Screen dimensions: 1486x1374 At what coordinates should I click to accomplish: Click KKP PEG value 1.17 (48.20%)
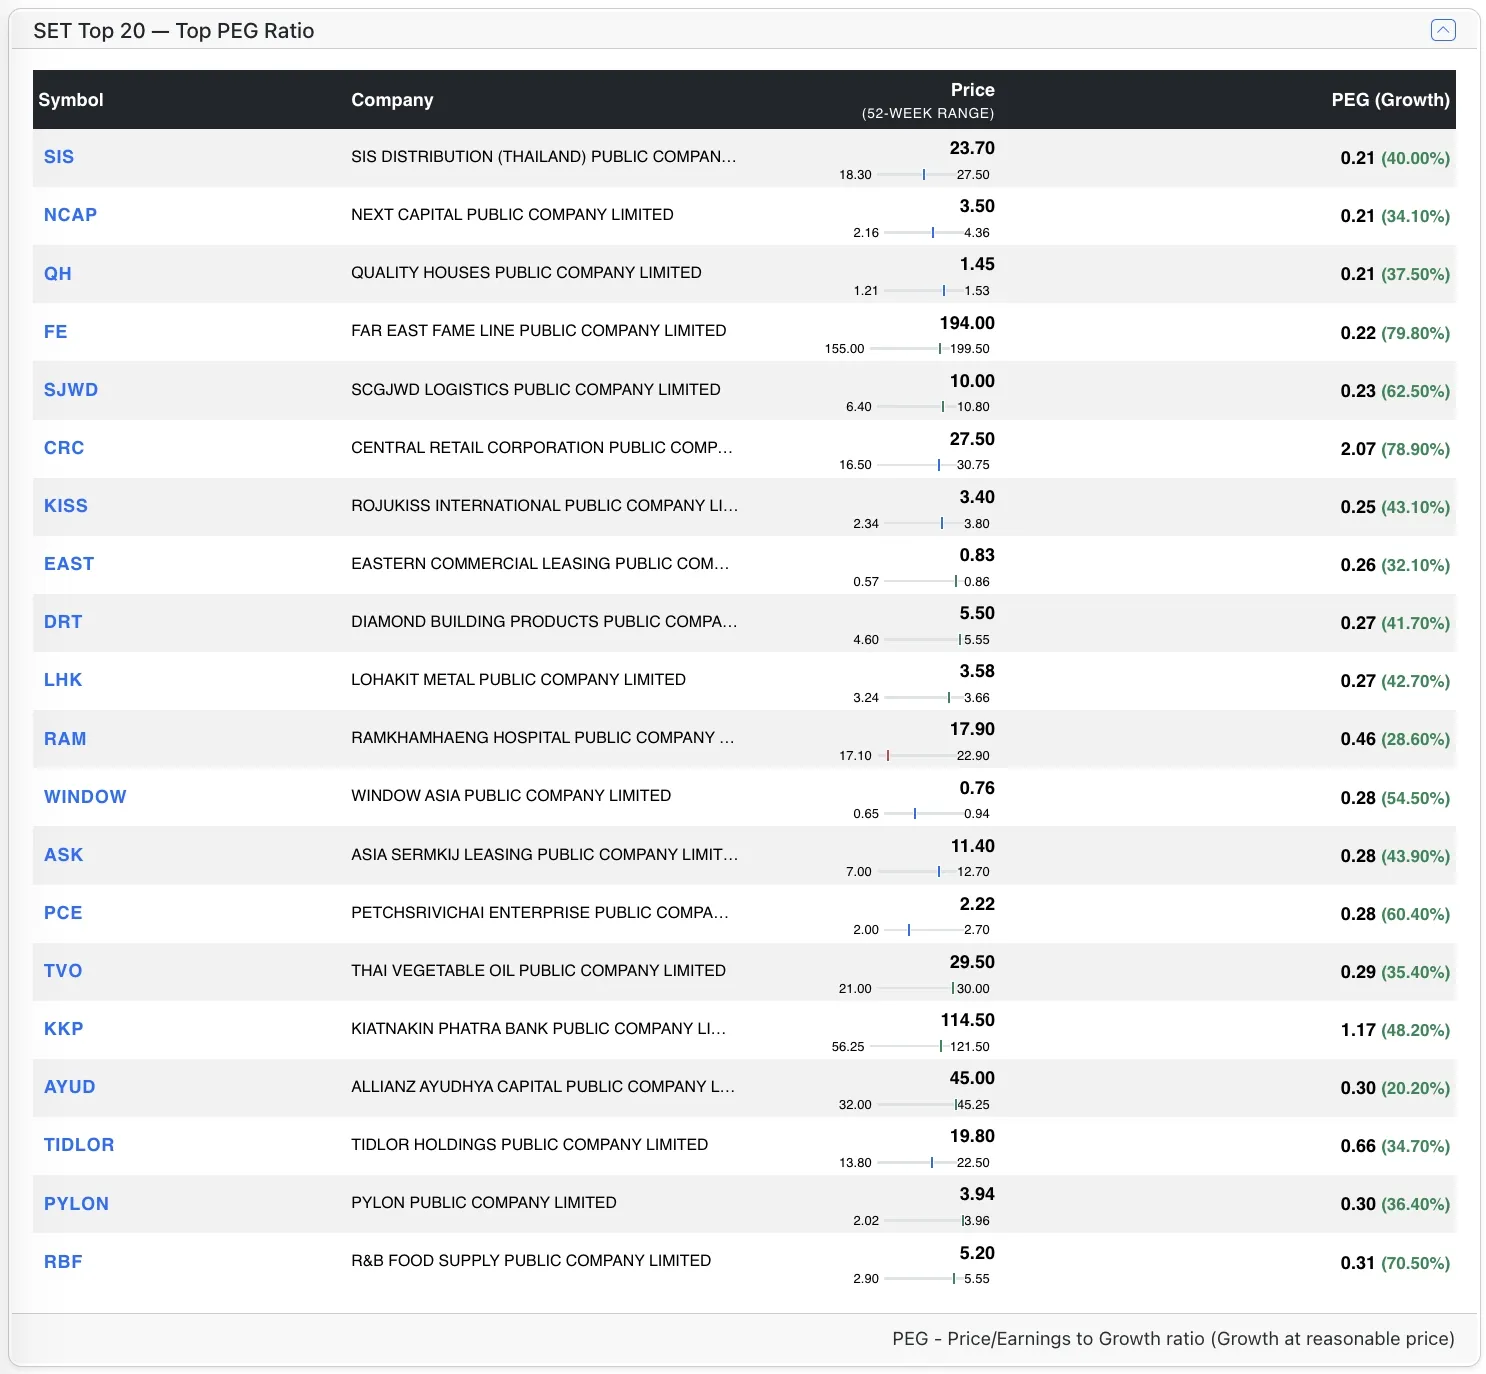tap(1395, 1030)
